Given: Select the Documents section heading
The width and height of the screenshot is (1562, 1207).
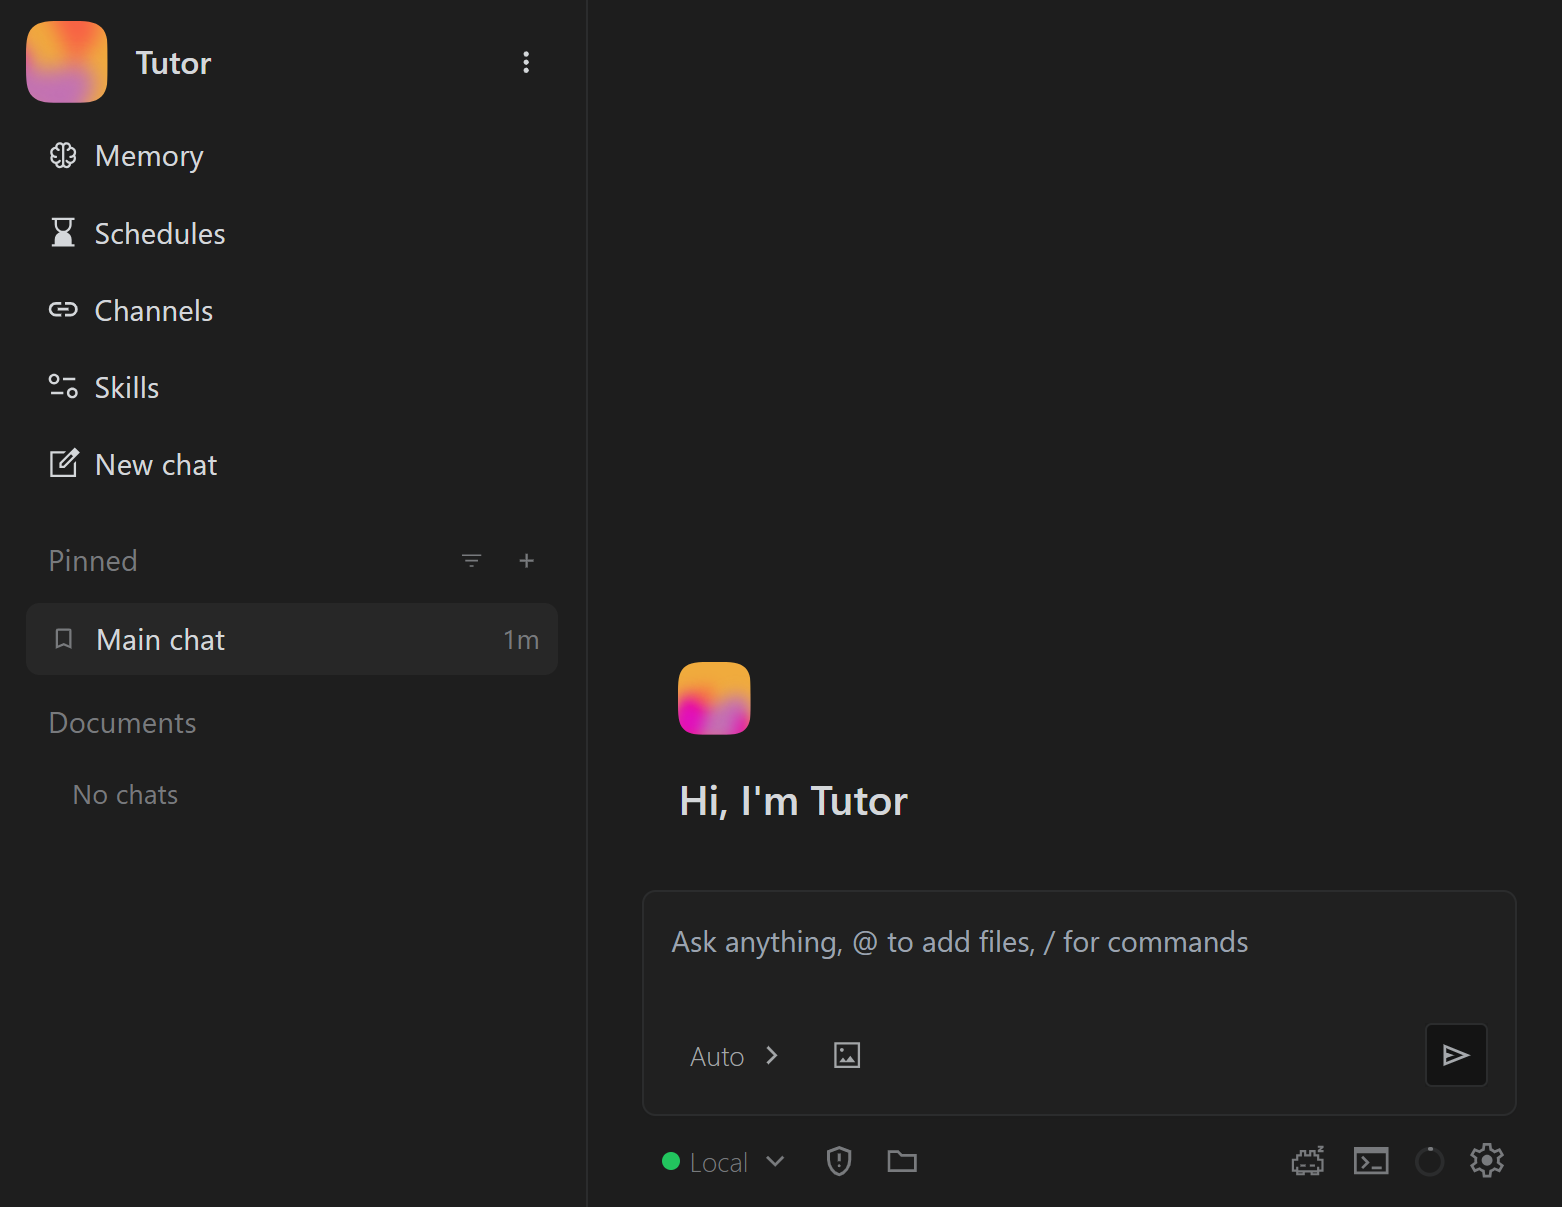Looking at the screenshot, I should pos(123,723).
